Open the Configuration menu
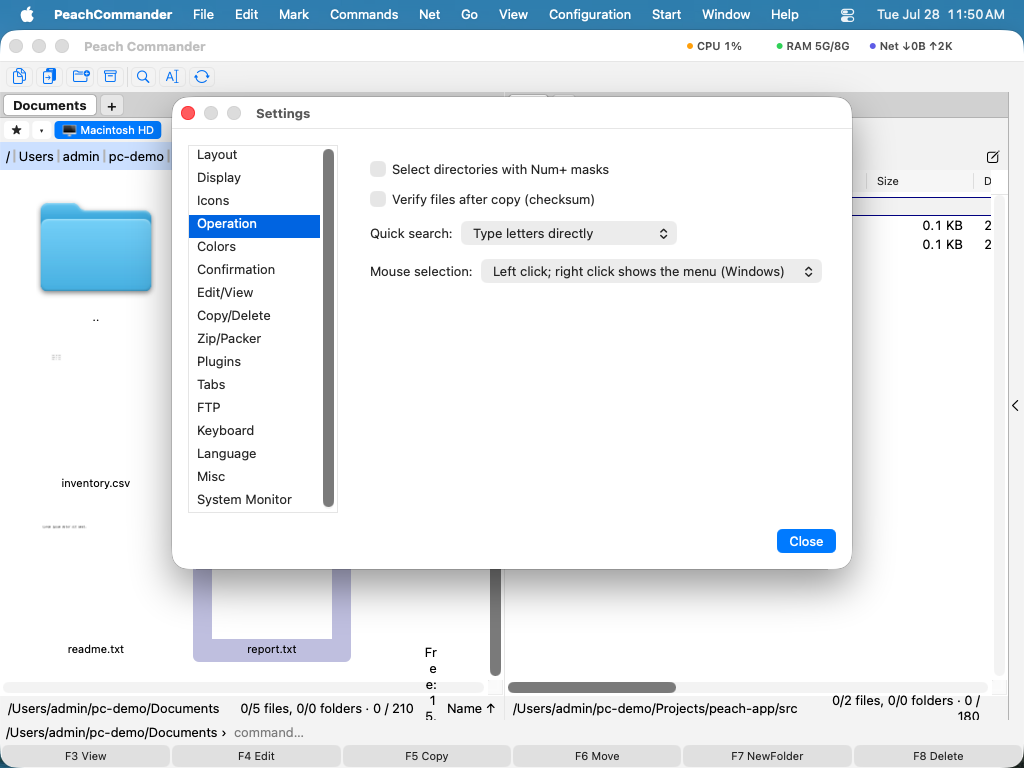The height and width of the screenshot is (768, 1024). [x=590, y=14]
